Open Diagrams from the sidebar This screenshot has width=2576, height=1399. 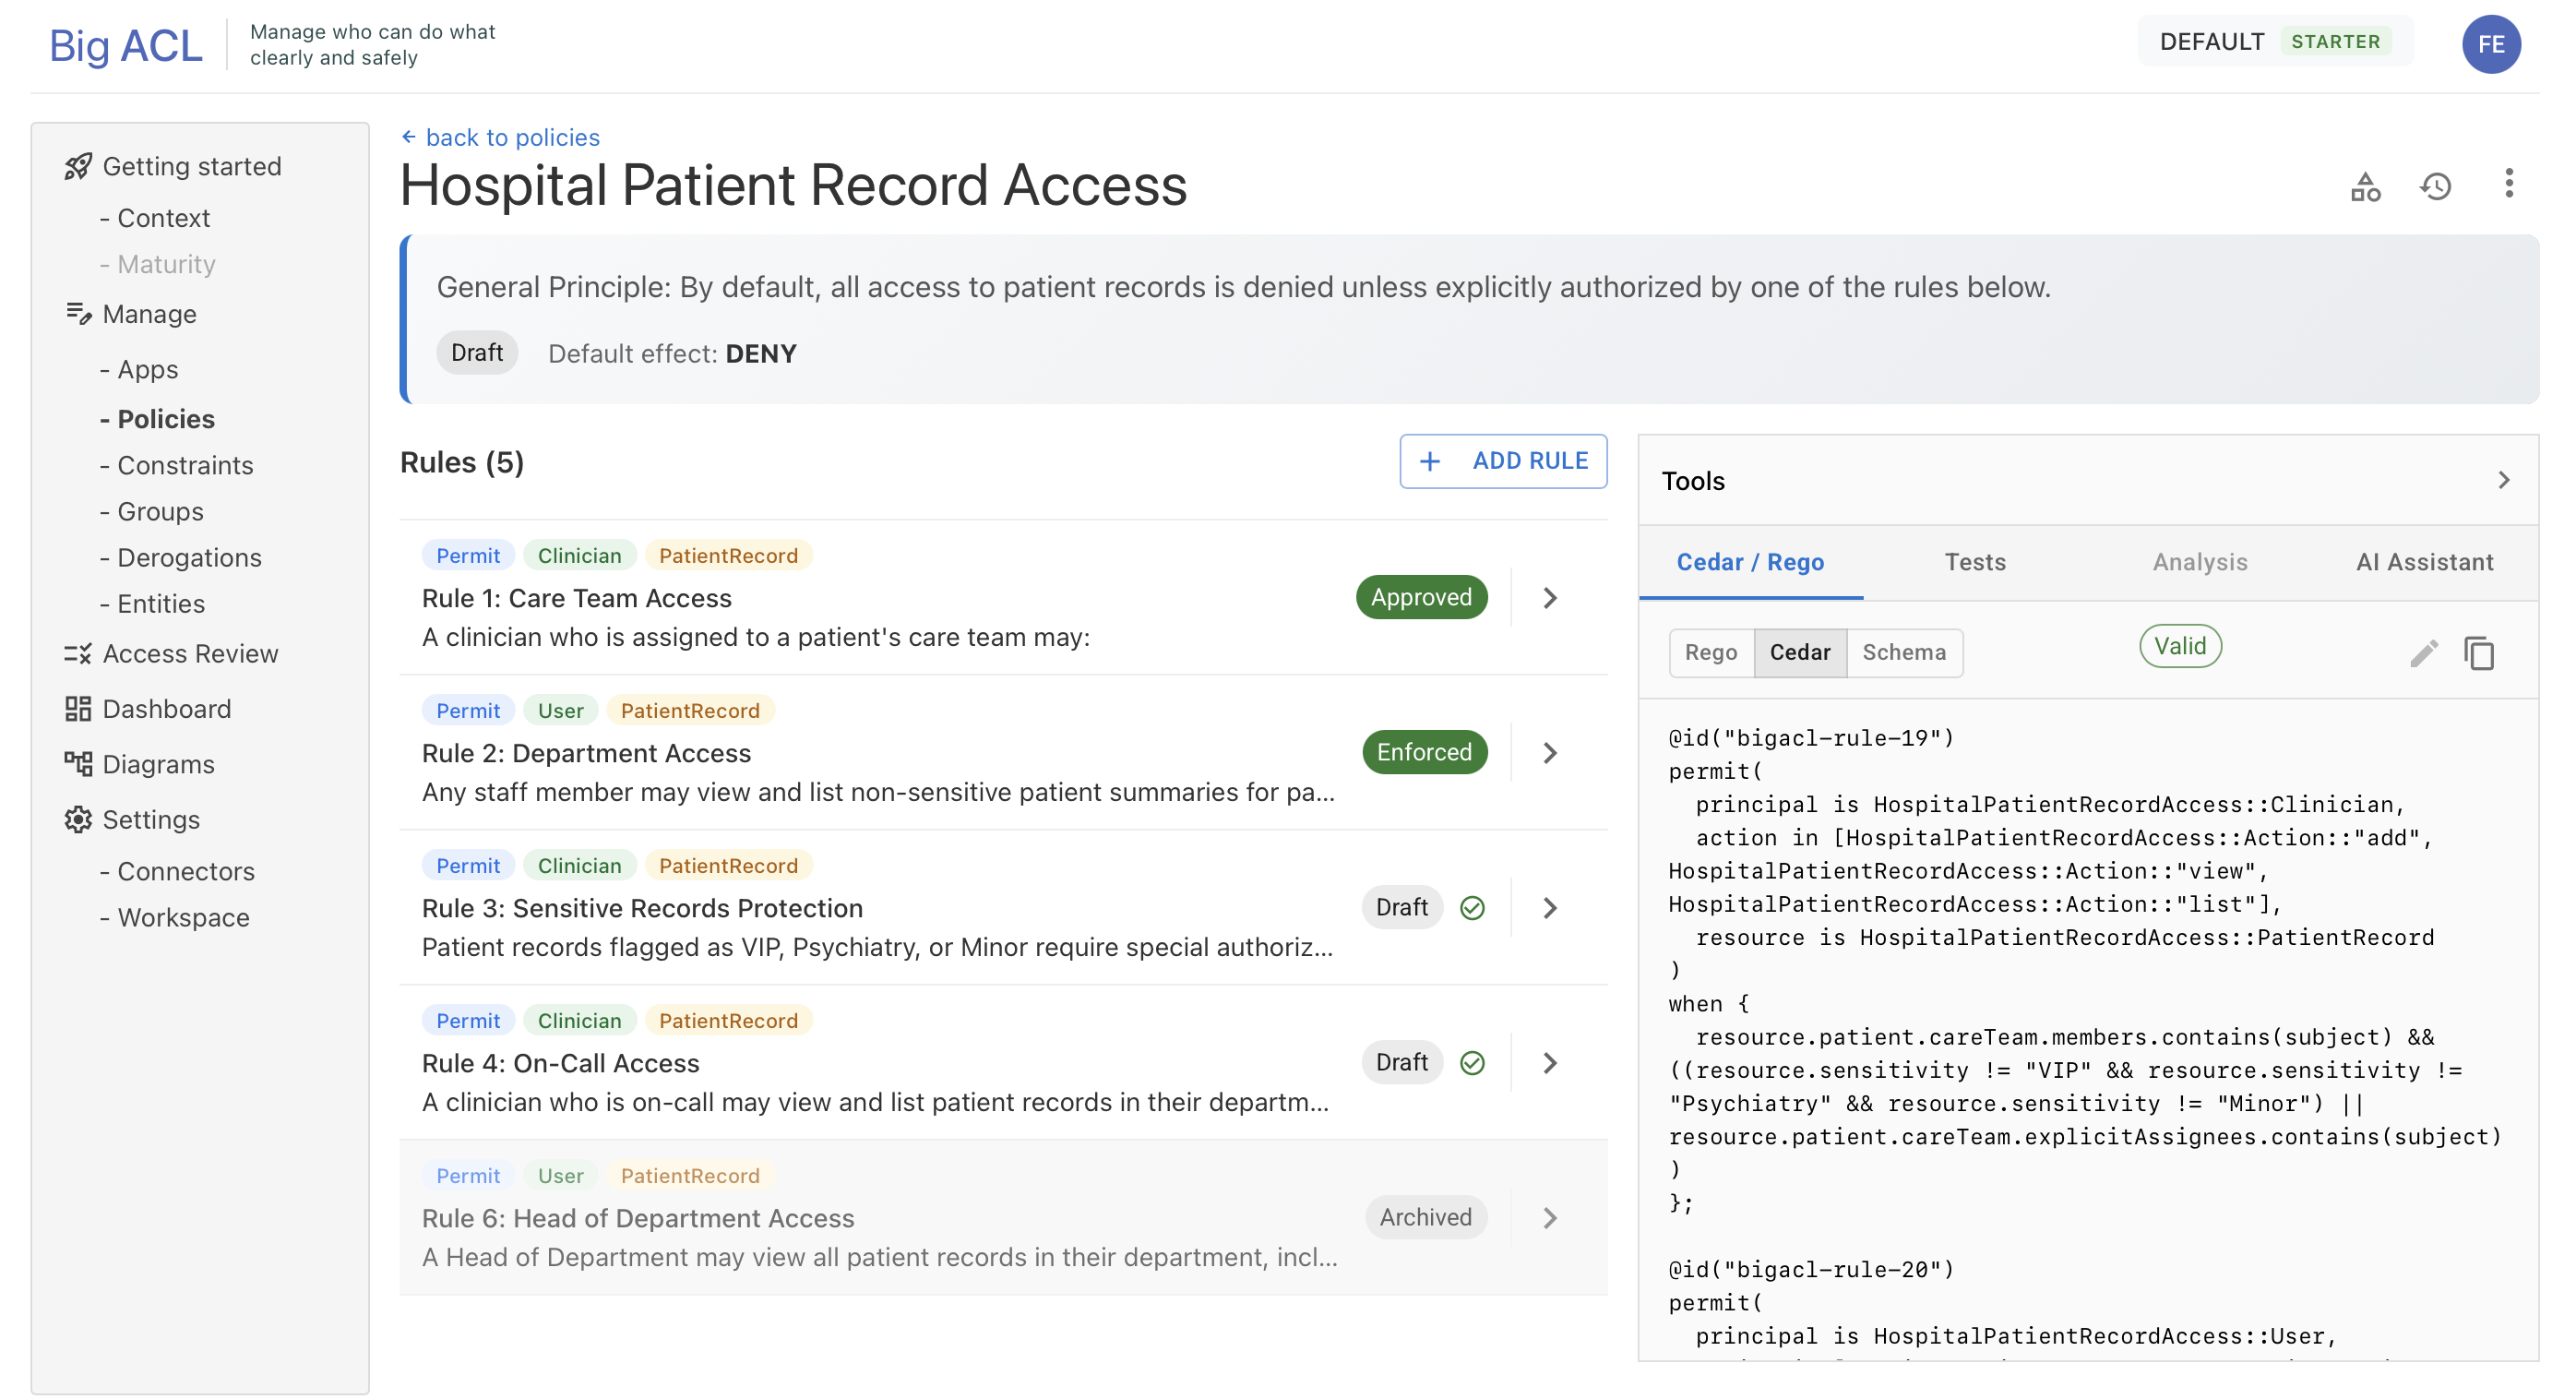[157, 764]
